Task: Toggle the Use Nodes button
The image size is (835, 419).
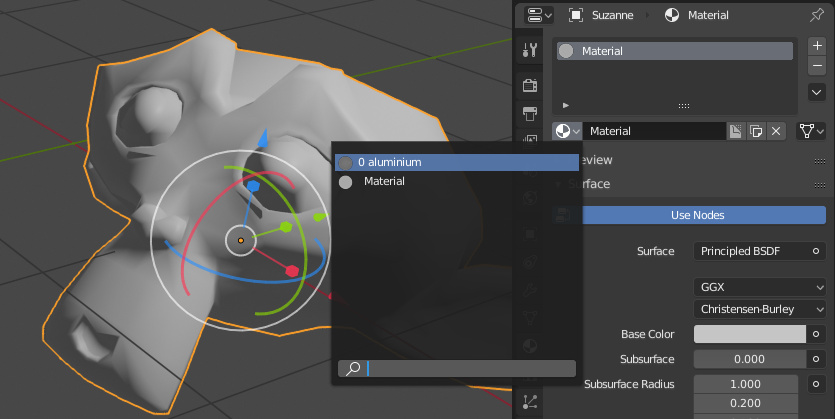Action: pos(697,215)
